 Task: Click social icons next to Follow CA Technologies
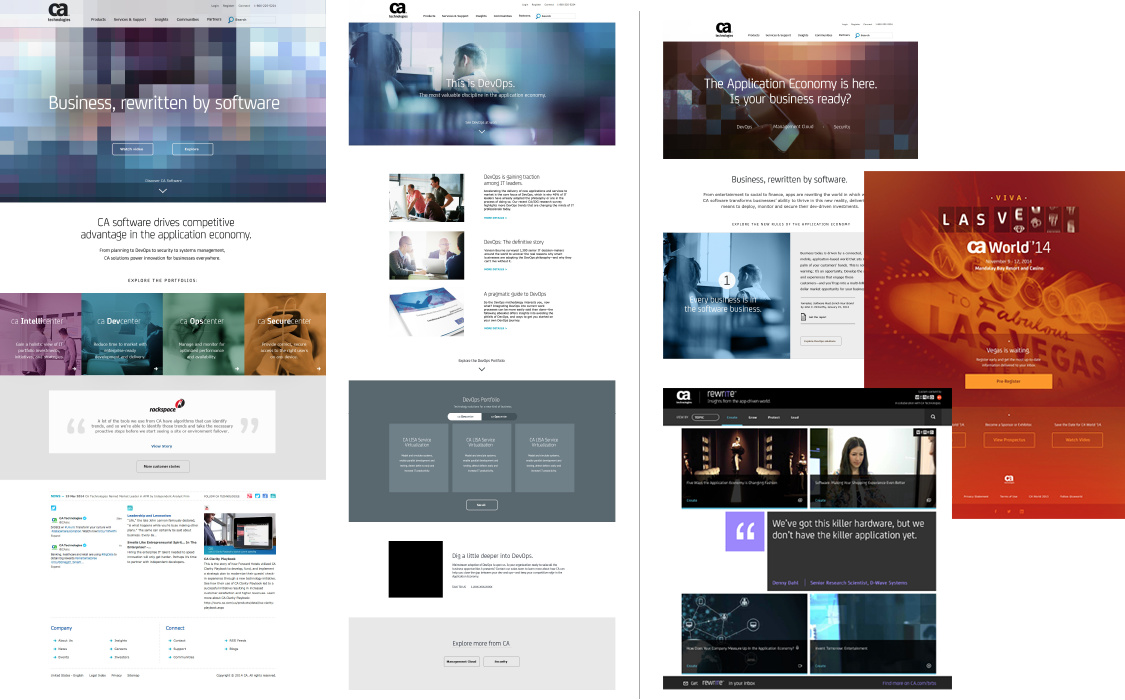(261, 496)
